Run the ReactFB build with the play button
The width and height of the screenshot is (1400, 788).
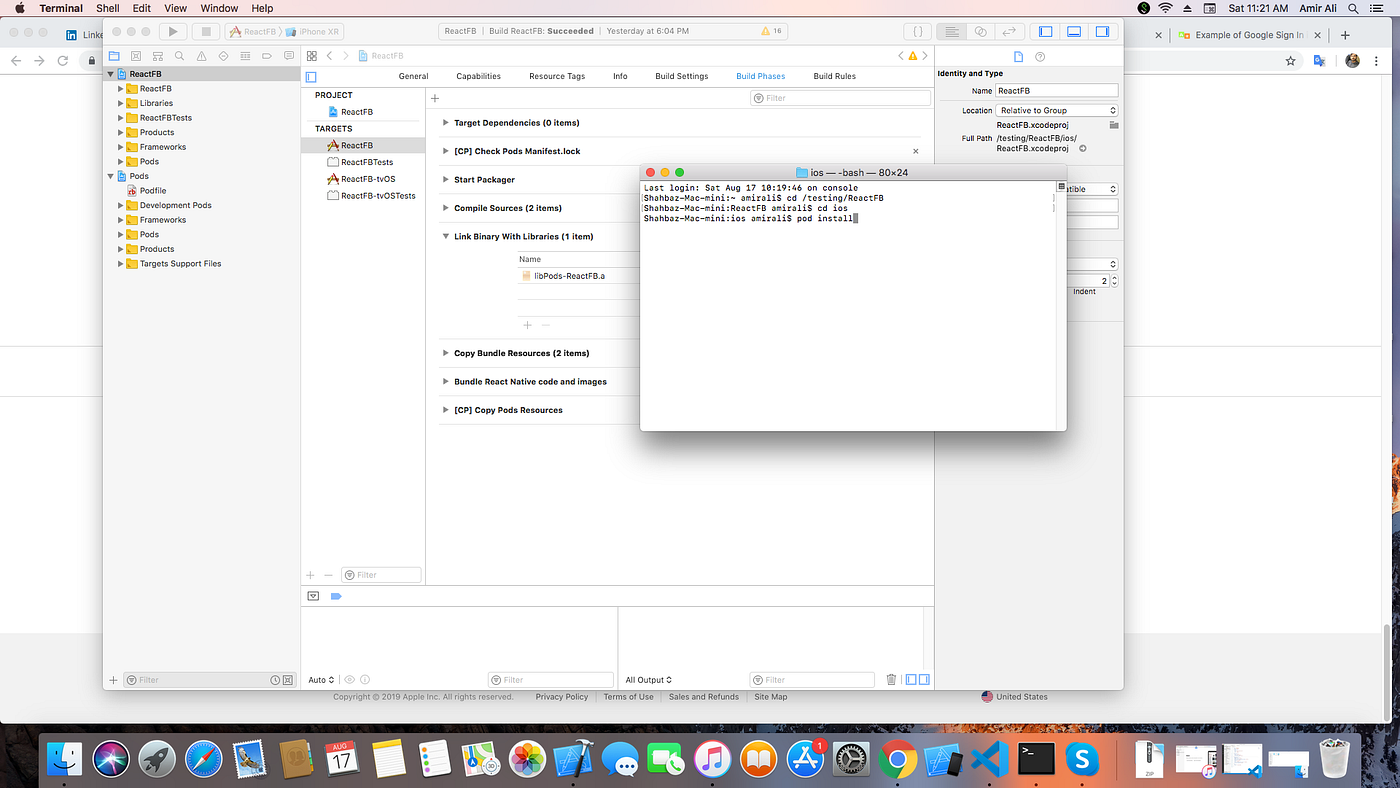[x=173, y=32]
